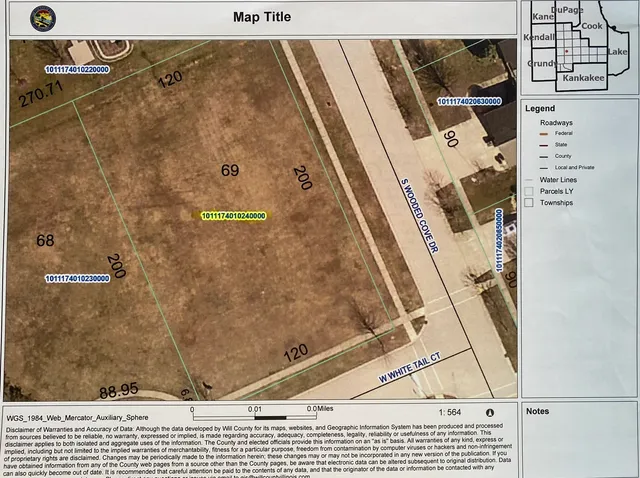The width and height of the screenshot is (640, 478).
Task: Toggle the Parcels LY legend box
Action: pyautogui.click(x=530, y=191)
